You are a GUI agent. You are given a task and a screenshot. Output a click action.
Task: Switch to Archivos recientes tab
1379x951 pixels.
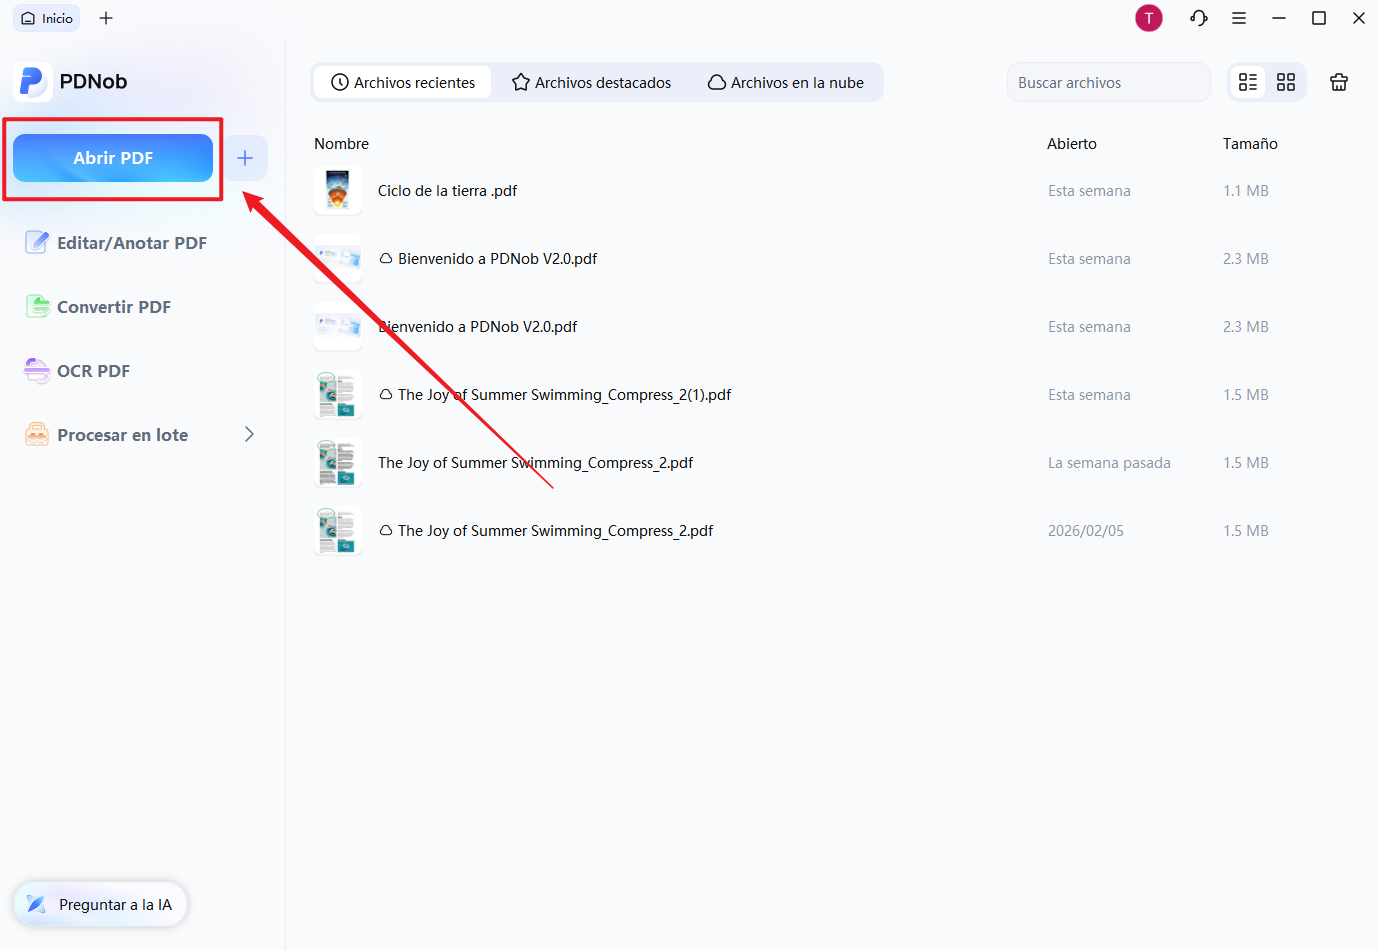point(403,83)
